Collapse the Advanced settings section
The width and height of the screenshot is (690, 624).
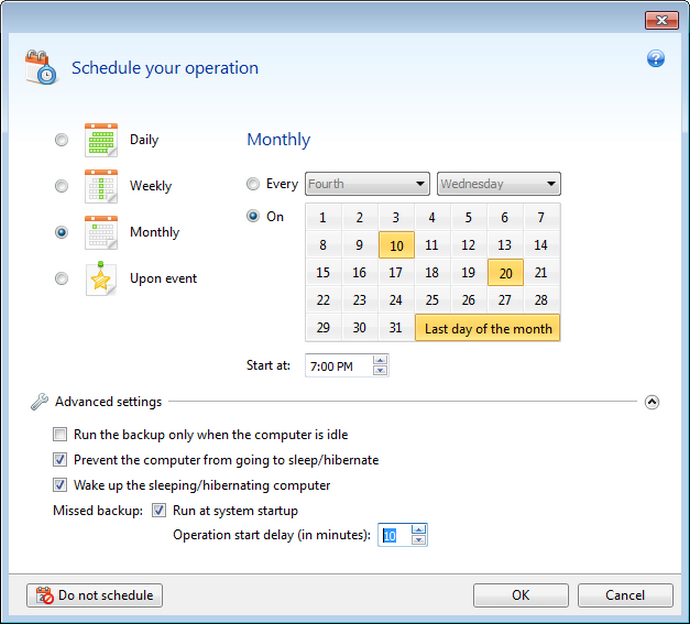click(x=652, y=402)
